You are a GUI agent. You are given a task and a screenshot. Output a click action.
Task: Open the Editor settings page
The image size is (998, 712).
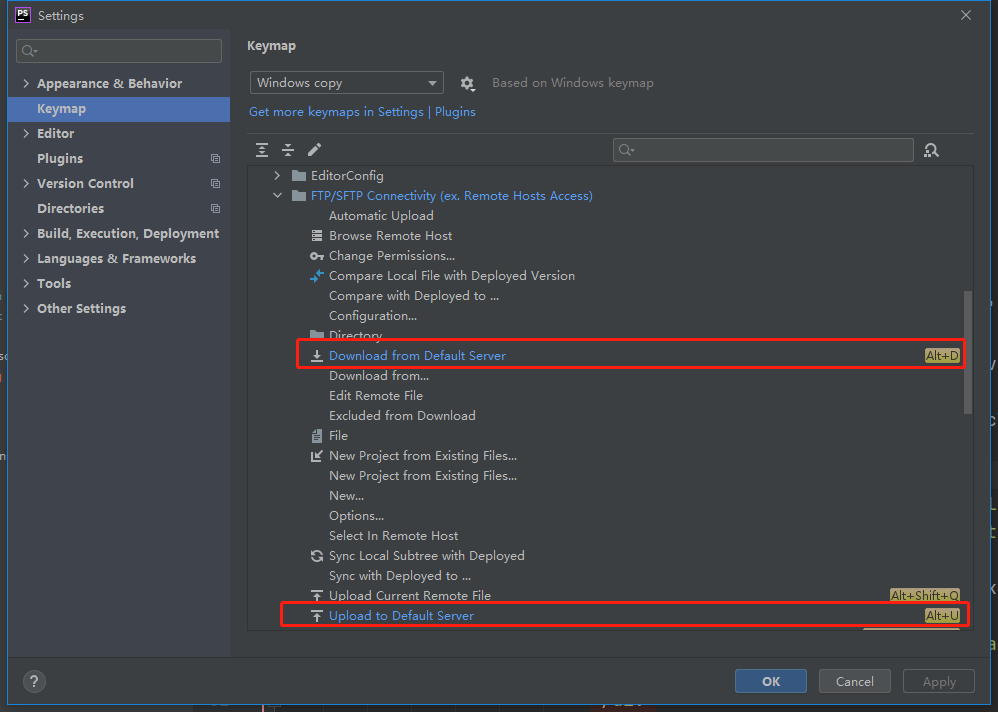click(55, 134)
